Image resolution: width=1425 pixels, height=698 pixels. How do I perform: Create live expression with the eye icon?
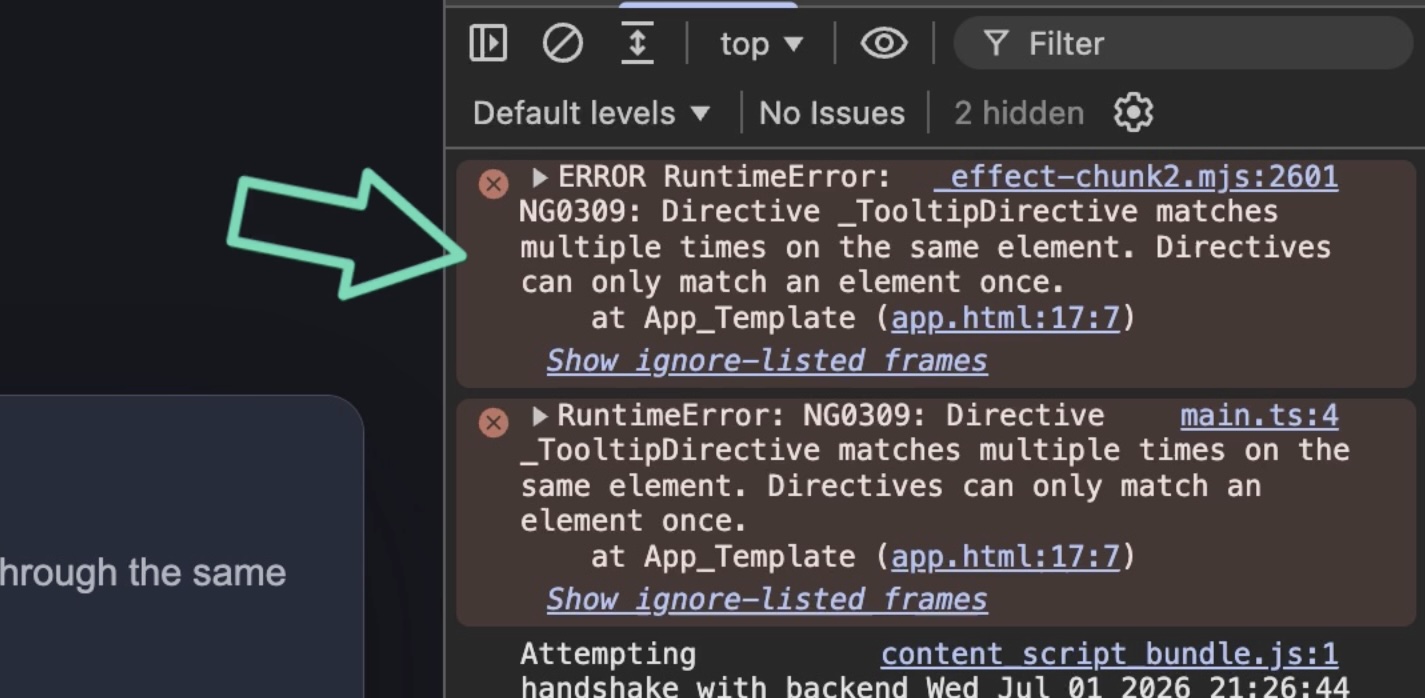(x=884, y=43)
